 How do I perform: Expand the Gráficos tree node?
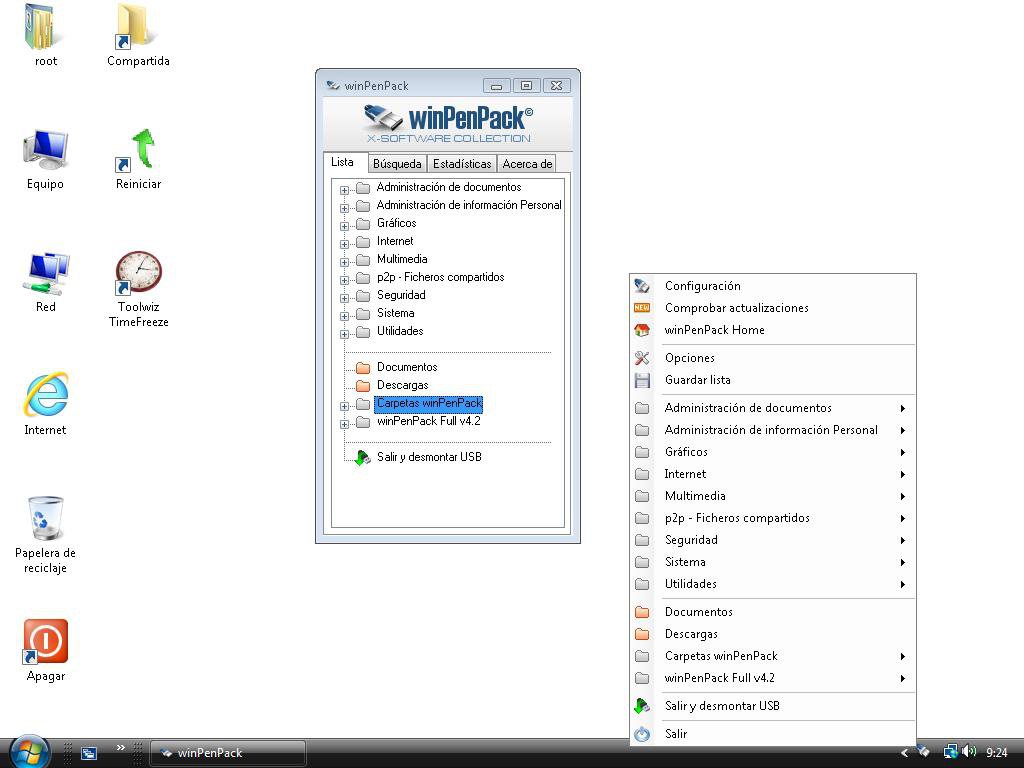(344, 226)
